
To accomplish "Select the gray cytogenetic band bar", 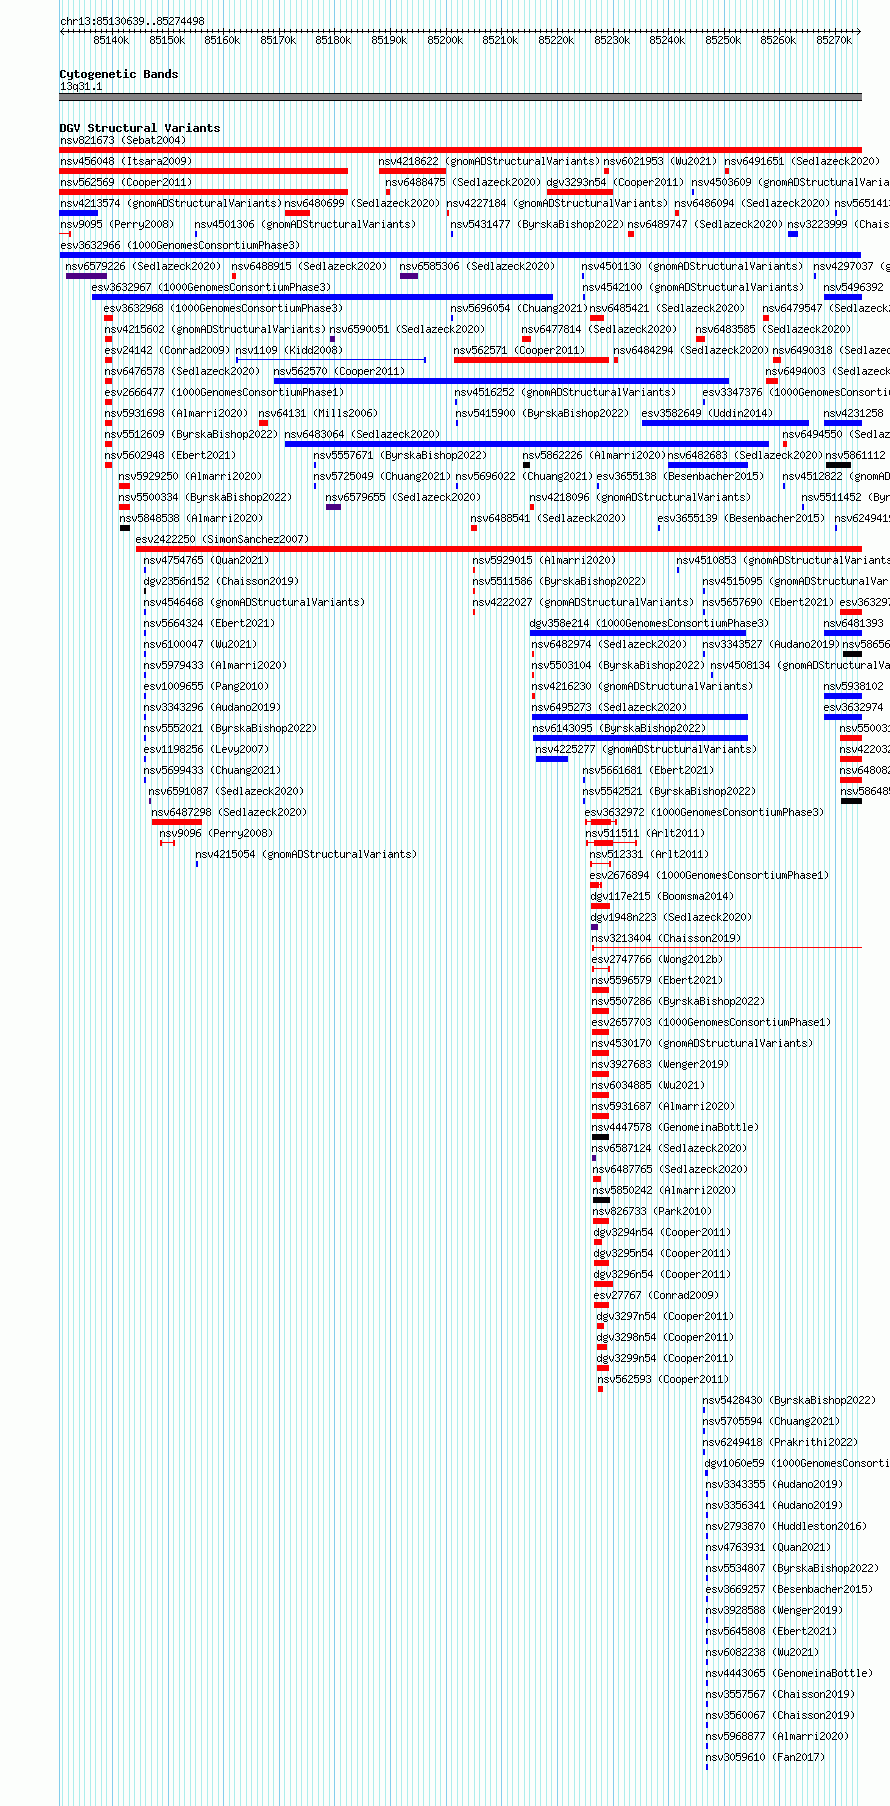I will tap(460, 97).
